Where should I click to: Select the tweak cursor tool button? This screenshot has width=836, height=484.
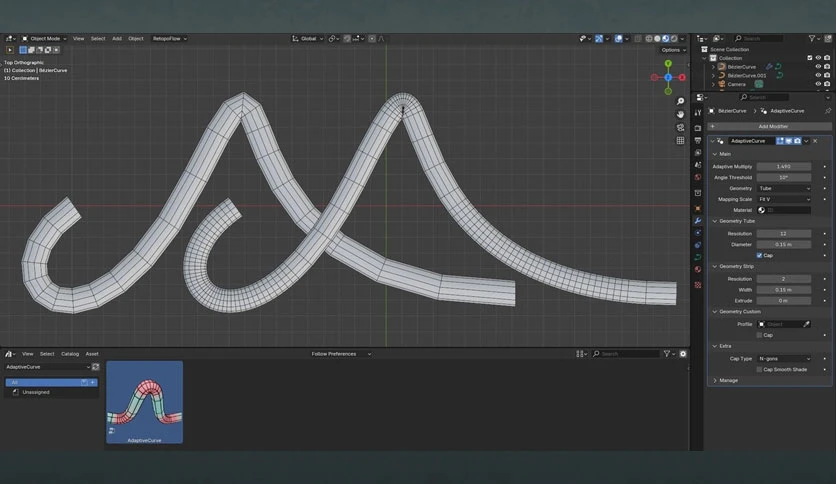(x=10, y=50)
